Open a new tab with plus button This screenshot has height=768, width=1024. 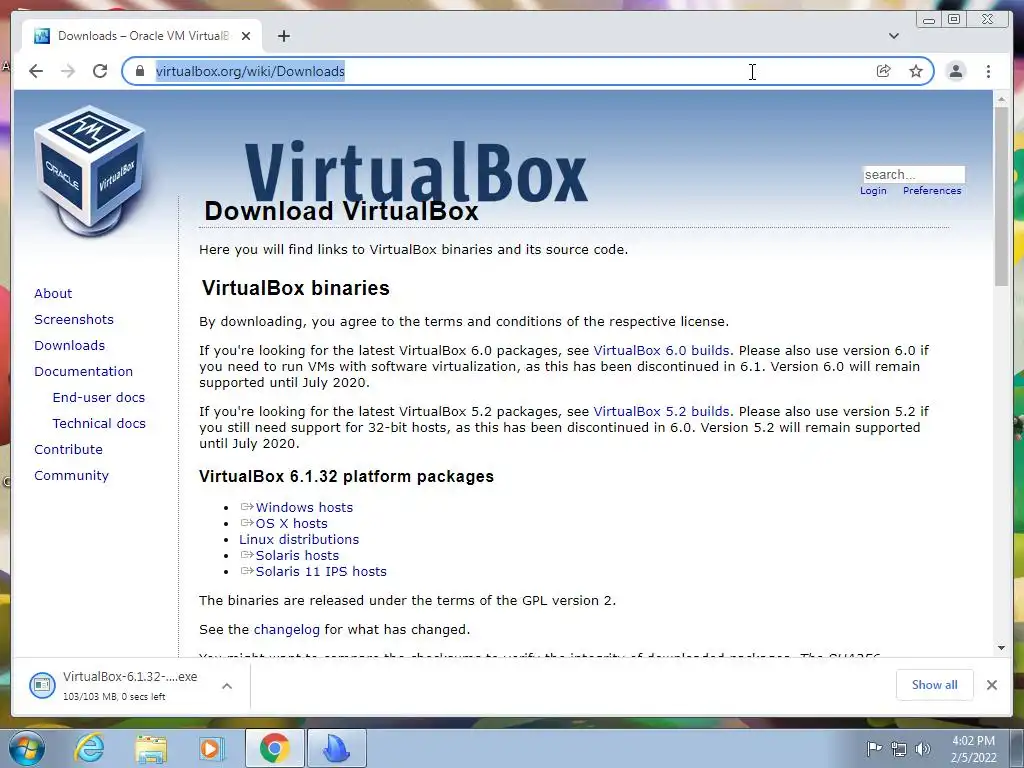(283, 36)
